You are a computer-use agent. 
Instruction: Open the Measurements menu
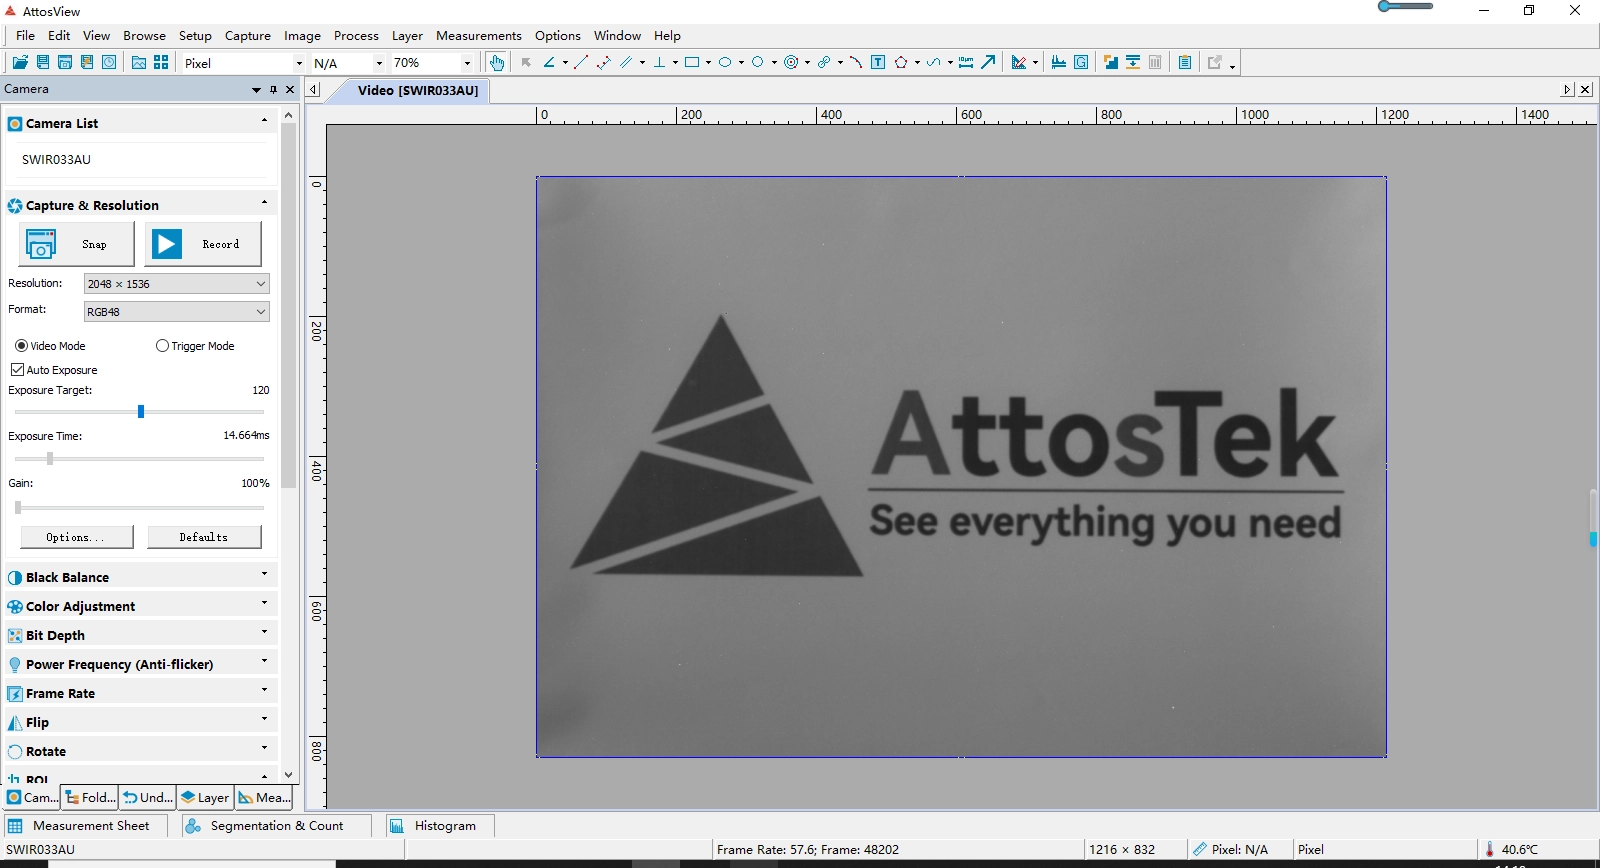478,36
